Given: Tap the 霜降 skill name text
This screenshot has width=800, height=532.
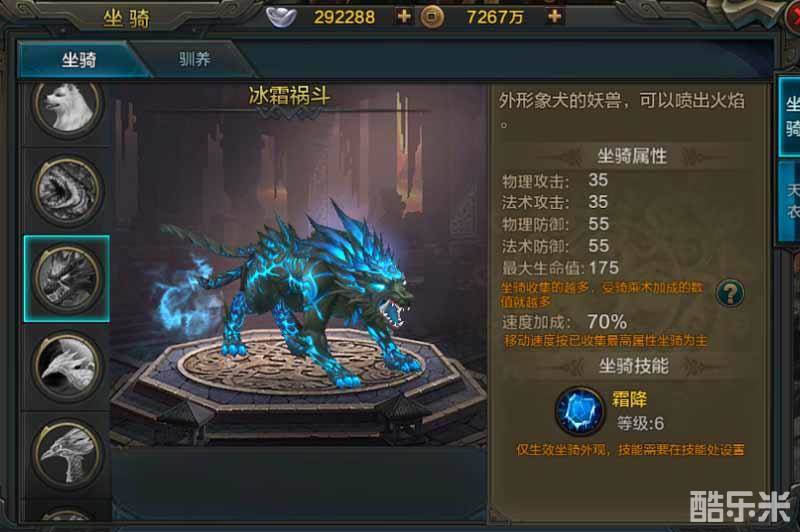Looking at the screenshot, I should [x=629, y=399].
